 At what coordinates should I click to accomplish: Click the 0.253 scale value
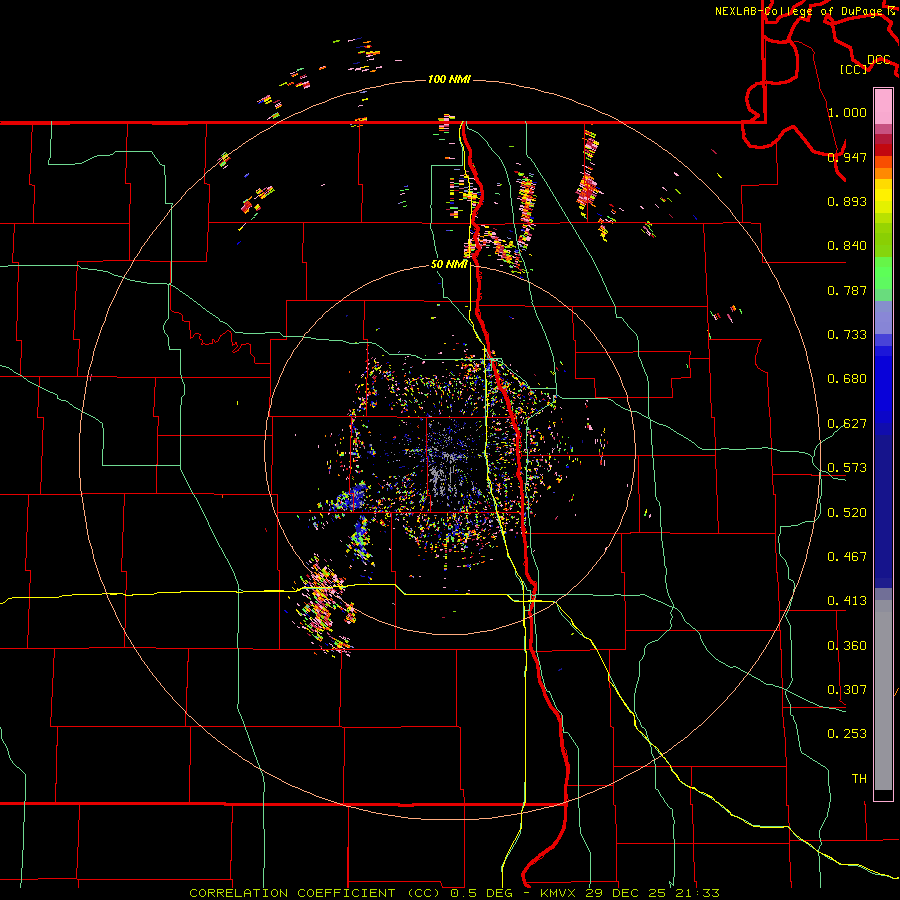point(847,734)
